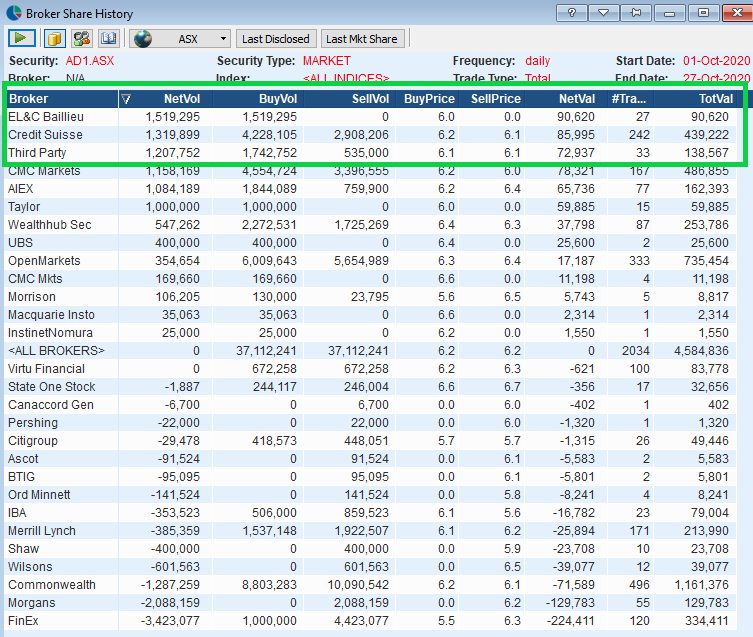The width and height of the screenshot is (753, 637).
Task: Click the MARKET security type value
Action: click(x=327, y=61)
